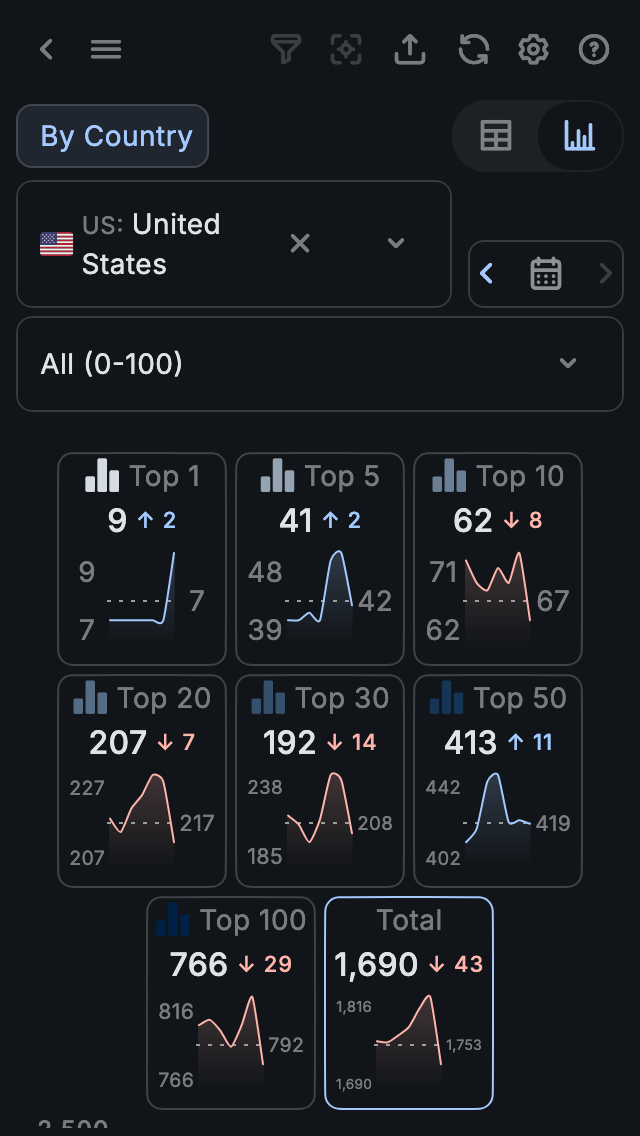Image resolution: width=640 pixels, height=1136 pixels.
Task: Open the settings gear
Action: [x=533, y=50]
